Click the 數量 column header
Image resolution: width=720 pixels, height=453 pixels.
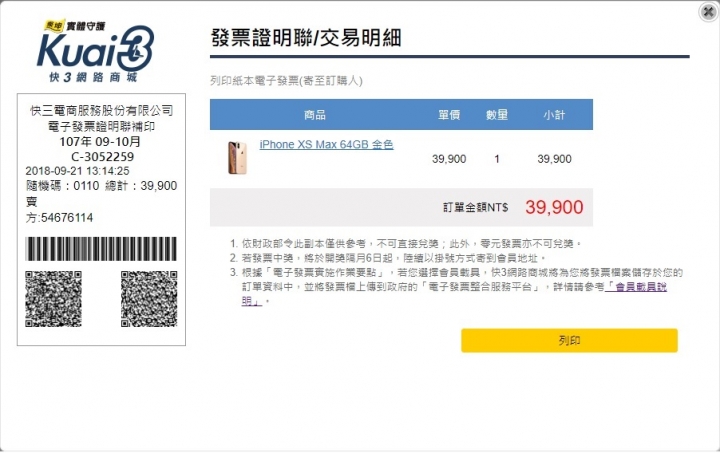click(497, 115)
